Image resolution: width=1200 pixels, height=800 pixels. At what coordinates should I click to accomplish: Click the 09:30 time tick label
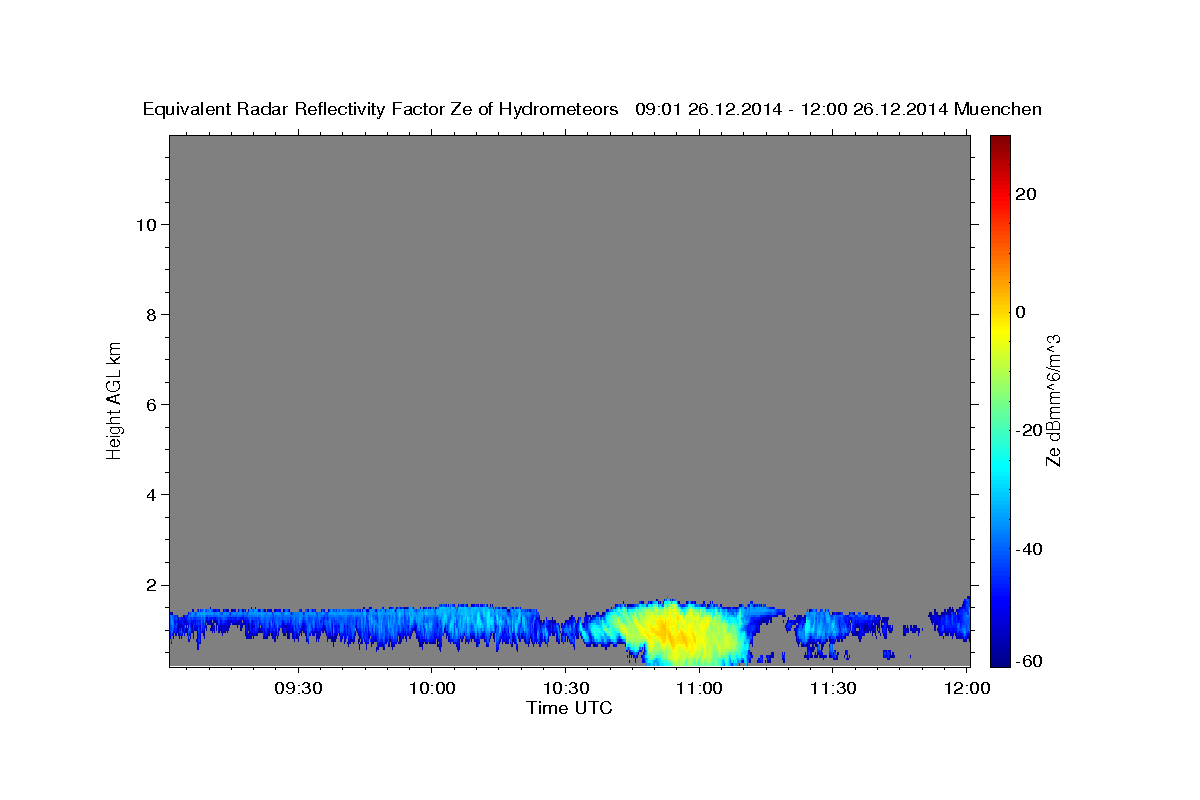click(x=298, y=688)
